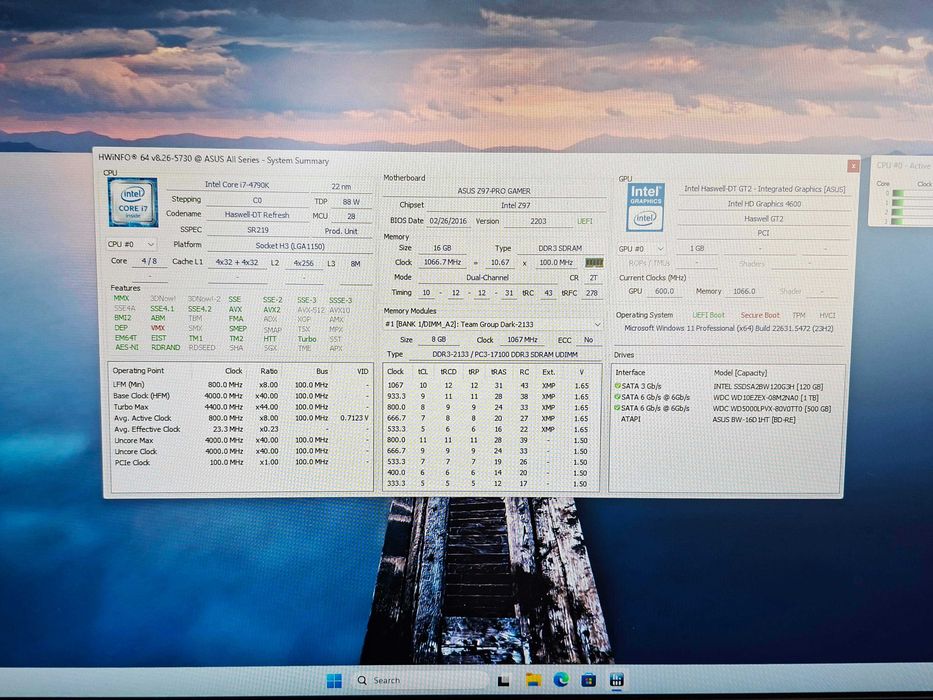Click the core 0 usage bar in the CPU #0 Active window
The height and width of the screenshot is (700, 933).
click(x=912, y=193)
